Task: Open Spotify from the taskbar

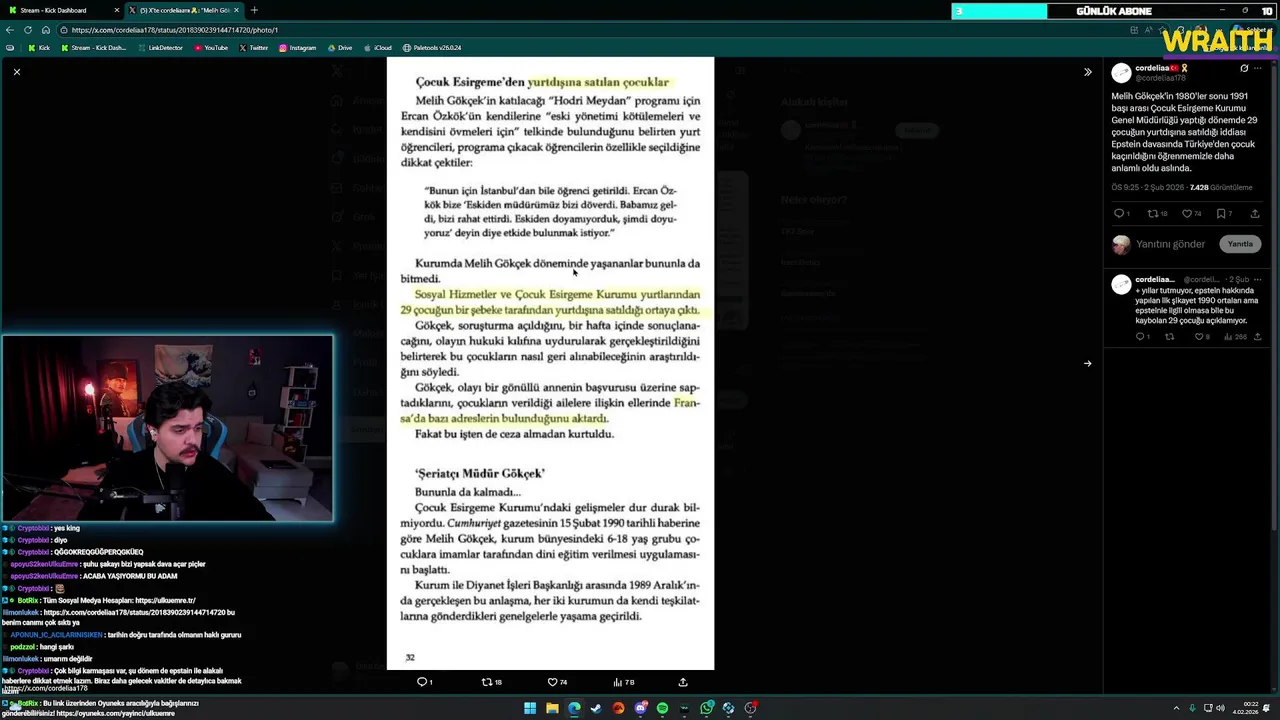Action: point(662,708)
